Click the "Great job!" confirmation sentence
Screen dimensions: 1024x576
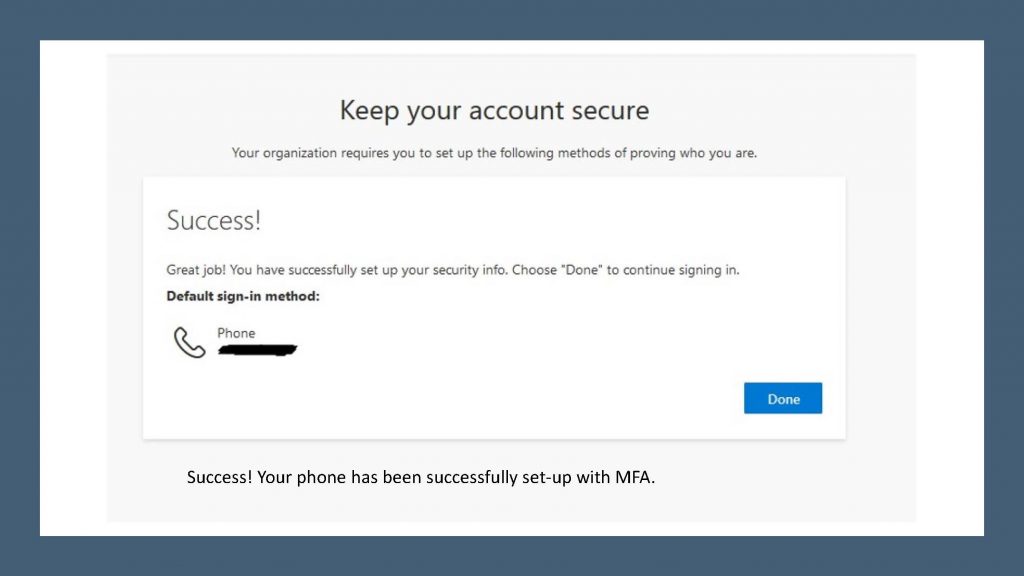coord(453,270)
